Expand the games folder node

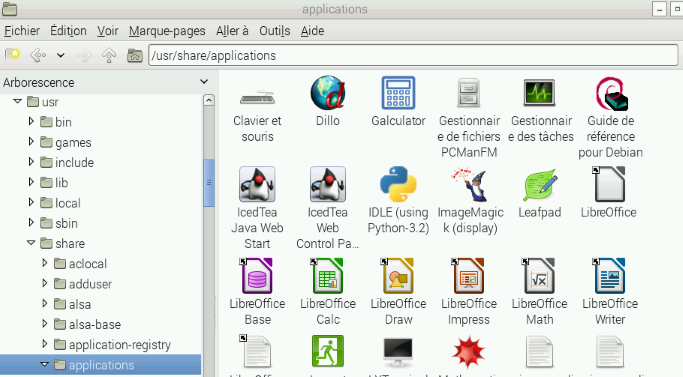(x=31, y=141)
